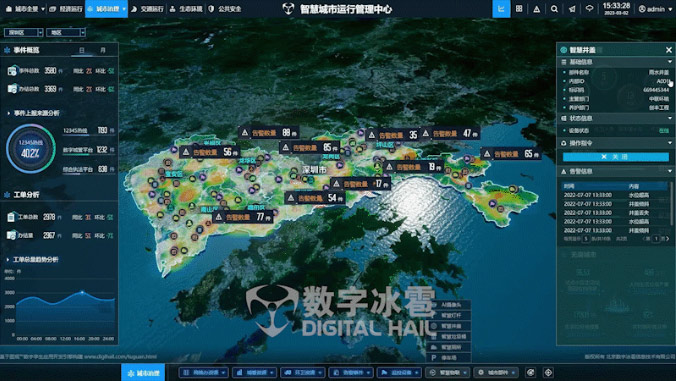The width and height of the screenshot is (676, 381).
Task: Click the highlighted chart icon in top bar
Action: [501, 9]
